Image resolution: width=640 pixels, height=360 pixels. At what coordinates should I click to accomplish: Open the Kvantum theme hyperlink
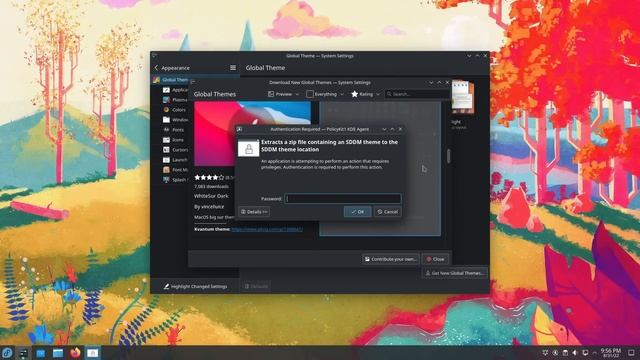(x=267, y=229)
